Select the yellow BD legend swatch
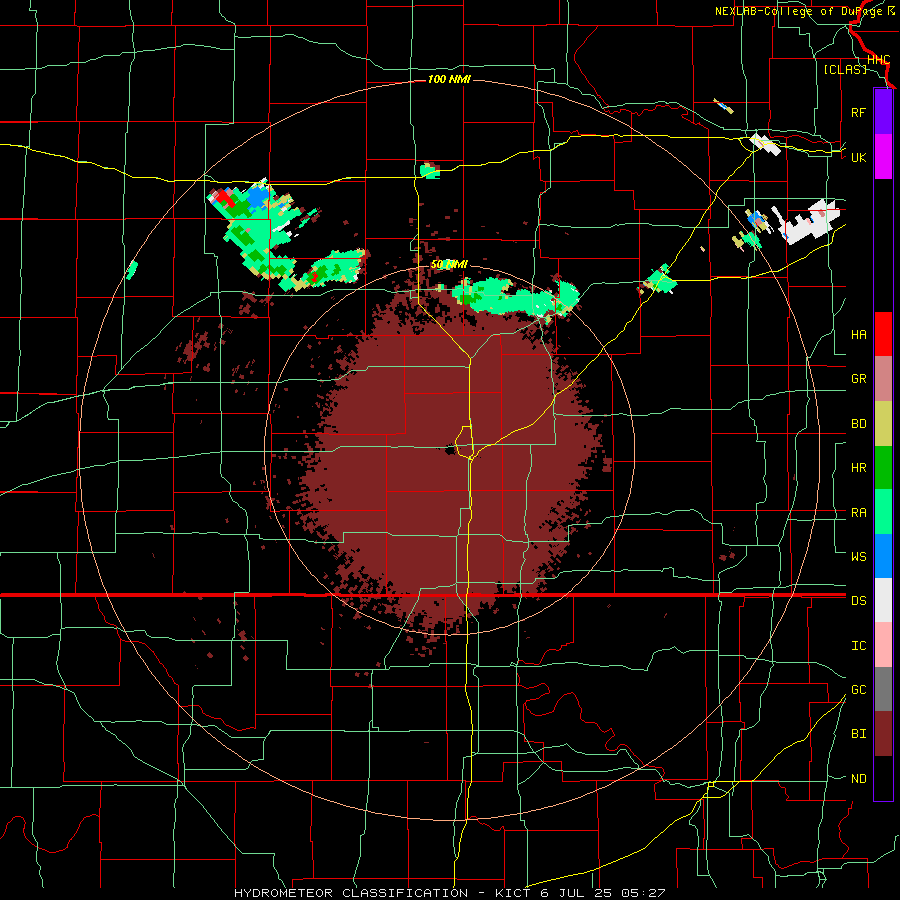Viewport: 900px width, 900px height. coord(883,423)
